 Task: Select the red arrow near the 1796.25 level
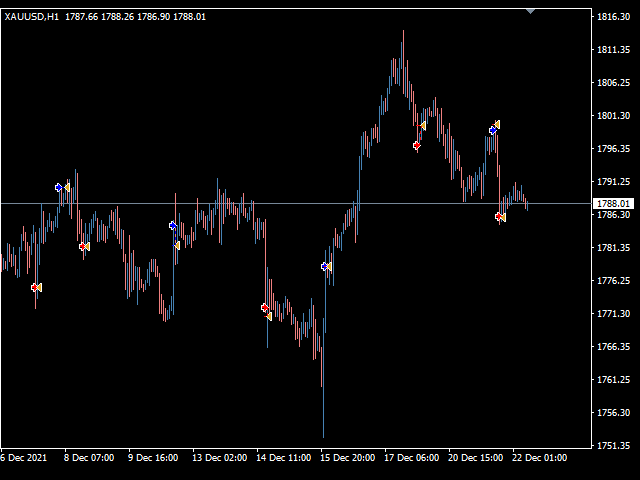pyautogui.click(x=416, y=145)
